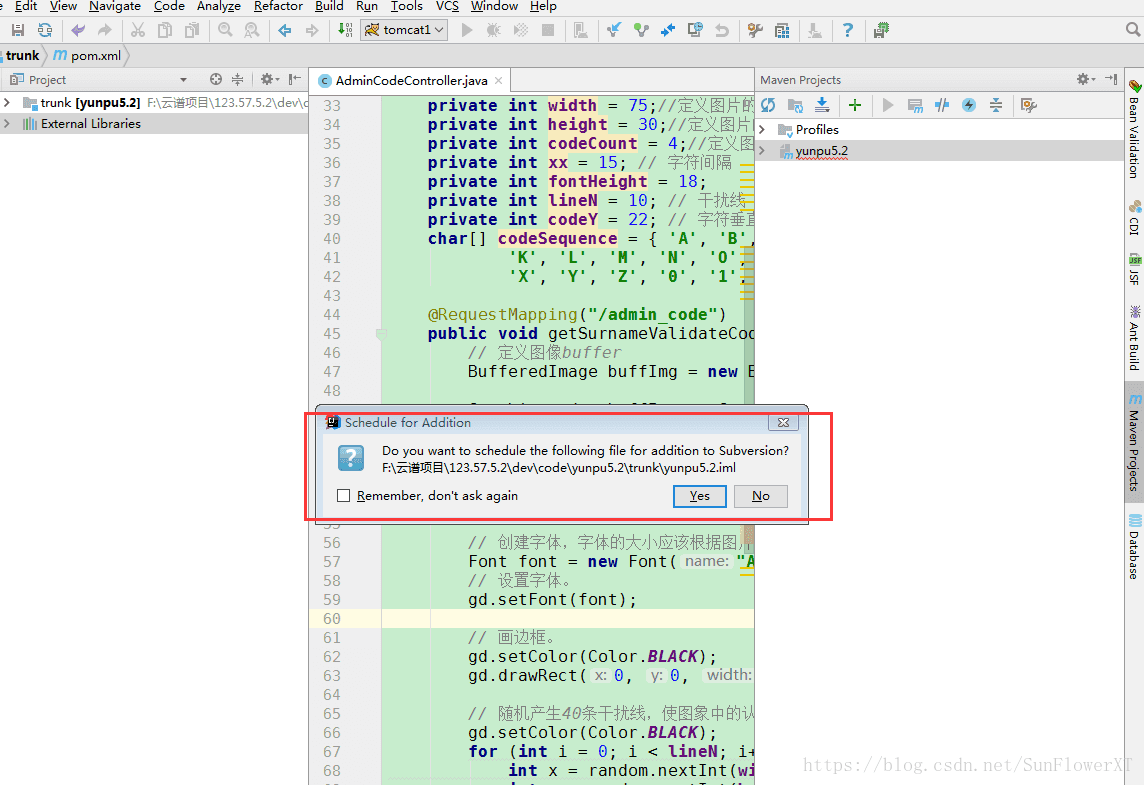Reimport all Maven projects
1144x785 pixels.
tap(768, 105)
